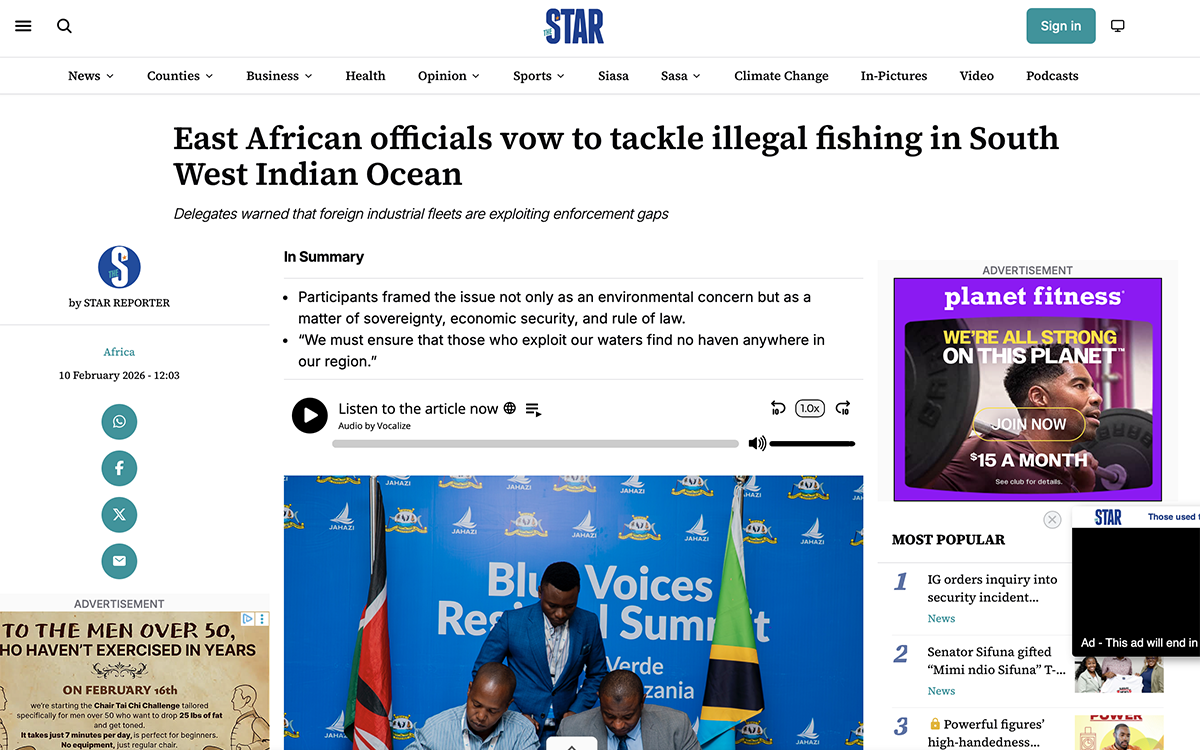Screen dimensions: 1200x750
Task: Share article via WhatsApp icon
Action: (119, 422)
